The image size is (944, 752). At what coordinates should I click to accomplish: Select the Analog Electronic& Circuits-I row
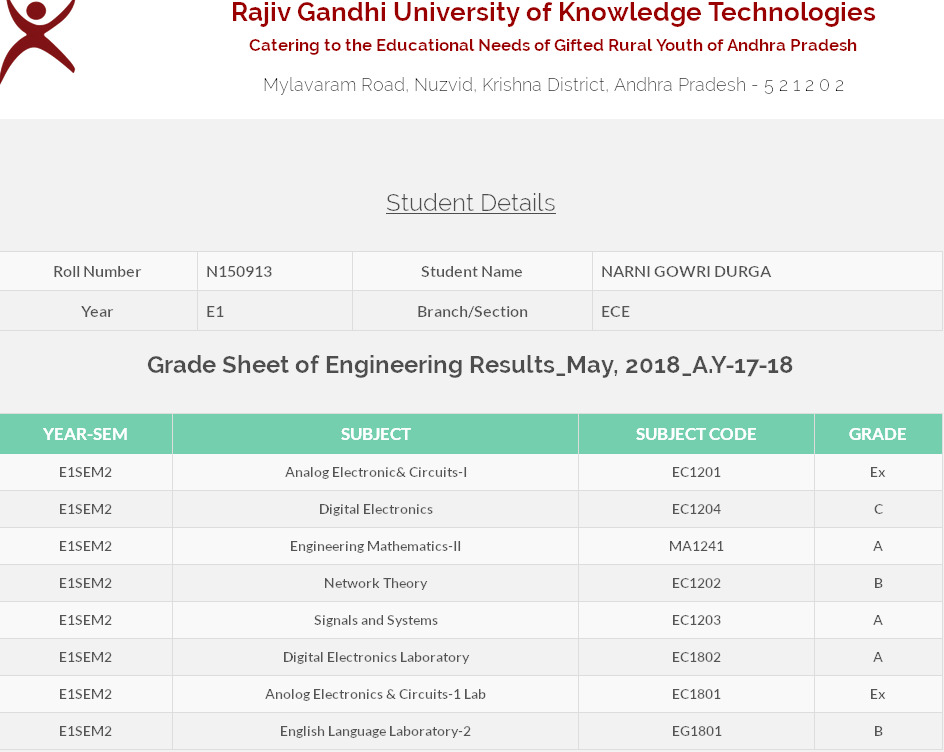(x=471, y=473)
